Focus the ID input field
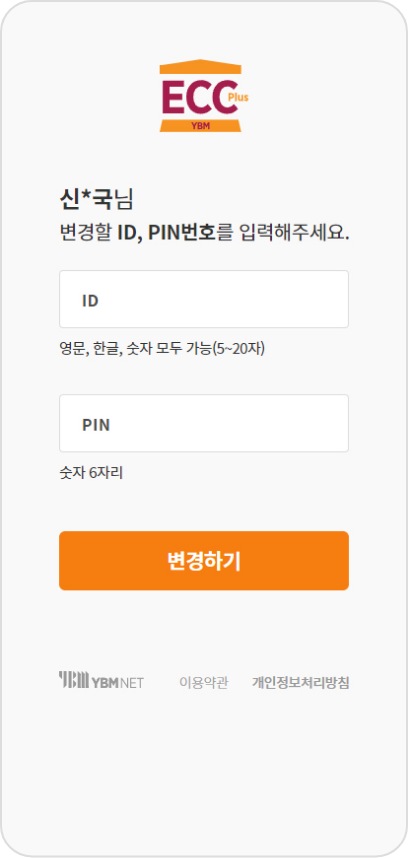 point(204,299)
